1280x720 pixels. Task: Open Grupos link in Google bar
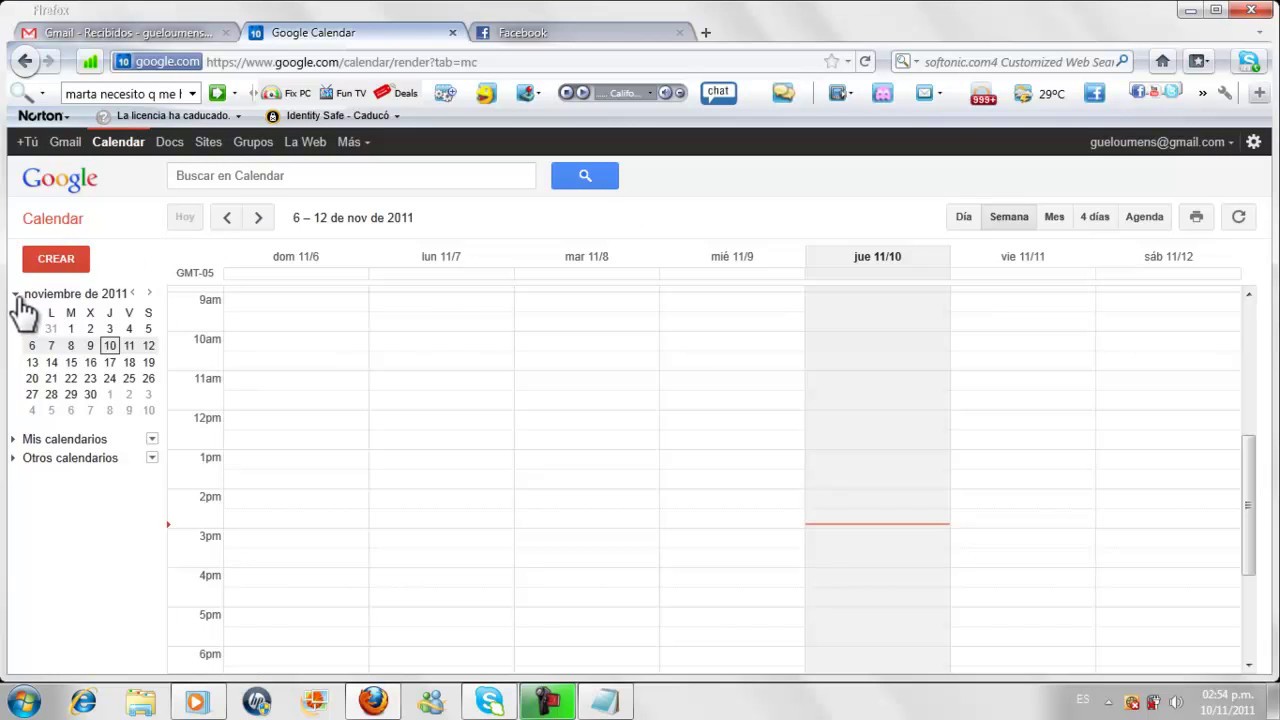pyautogui.click(x=253, y=142)
